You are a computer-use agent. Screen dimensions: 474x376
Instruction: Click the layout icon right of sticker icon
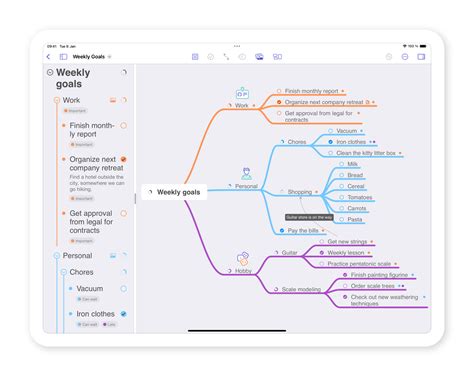[x=277, y=57]
